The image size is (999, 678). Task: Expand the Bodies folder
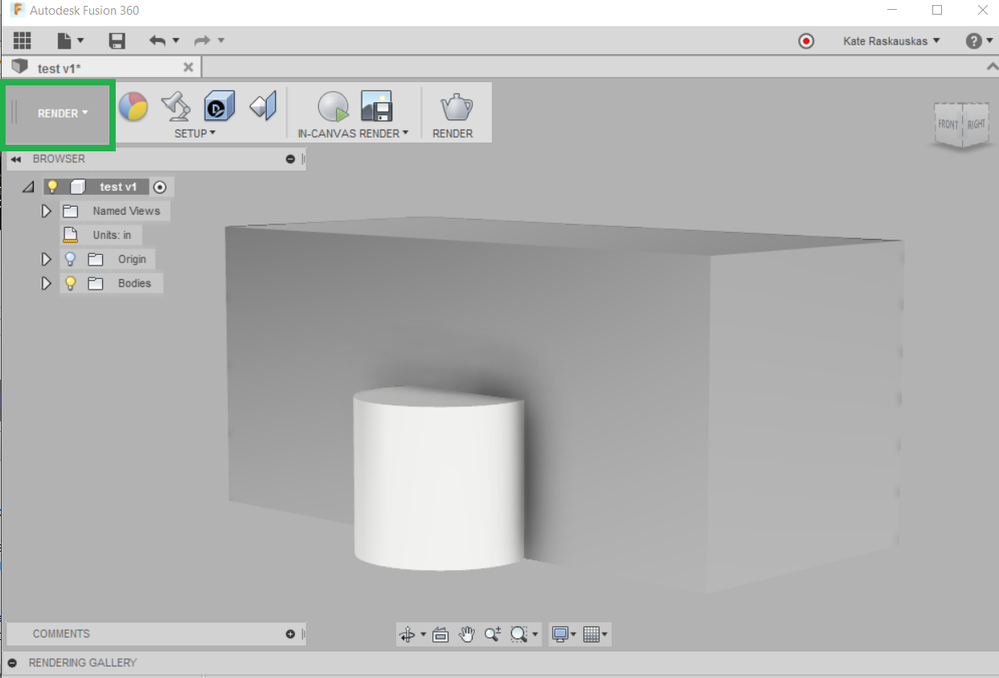pos(46,283)
